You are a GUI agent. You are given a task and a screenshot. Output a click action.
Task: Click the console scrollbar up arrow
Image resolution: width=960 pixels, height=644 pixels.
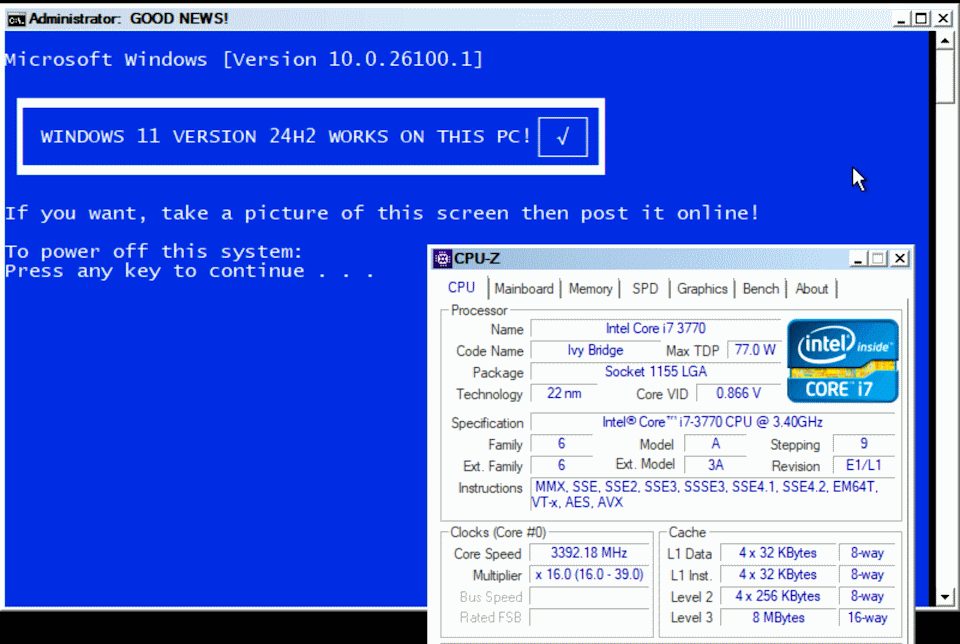[x=945, y=41]
